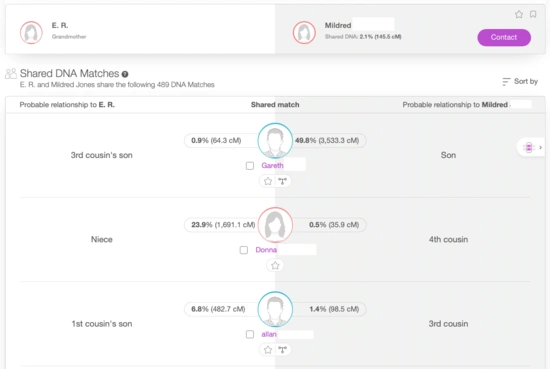The image size is (550, 369).
Task: Click E. R. profile avatar in header
Action: pos(31,32)
